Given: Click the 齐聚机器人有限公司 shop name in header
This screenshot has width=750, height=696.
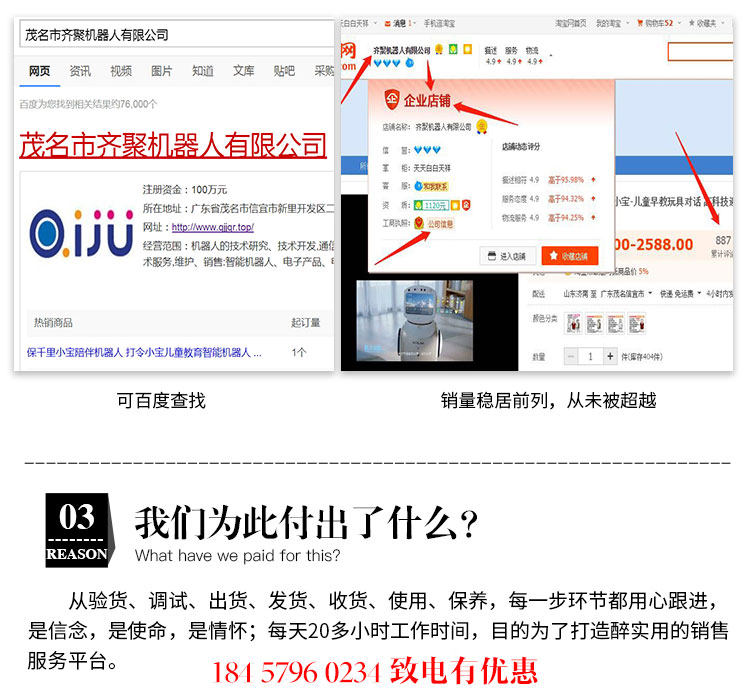Looking at the screenshot, I should [x=402, y=50].
